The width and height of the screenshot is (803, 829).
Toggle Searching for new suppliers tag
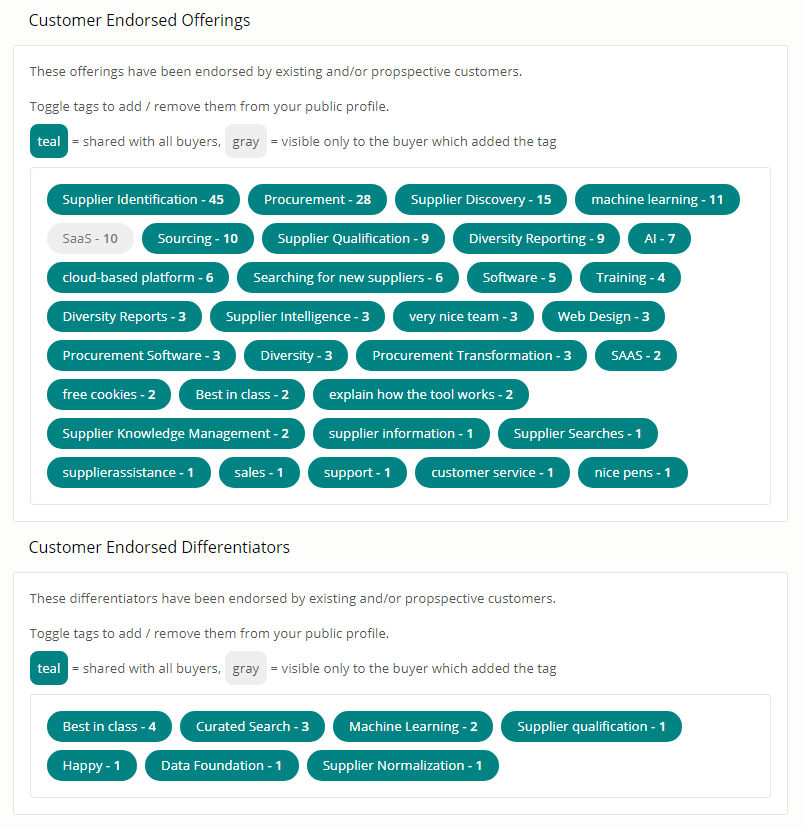tap(348, 278)
